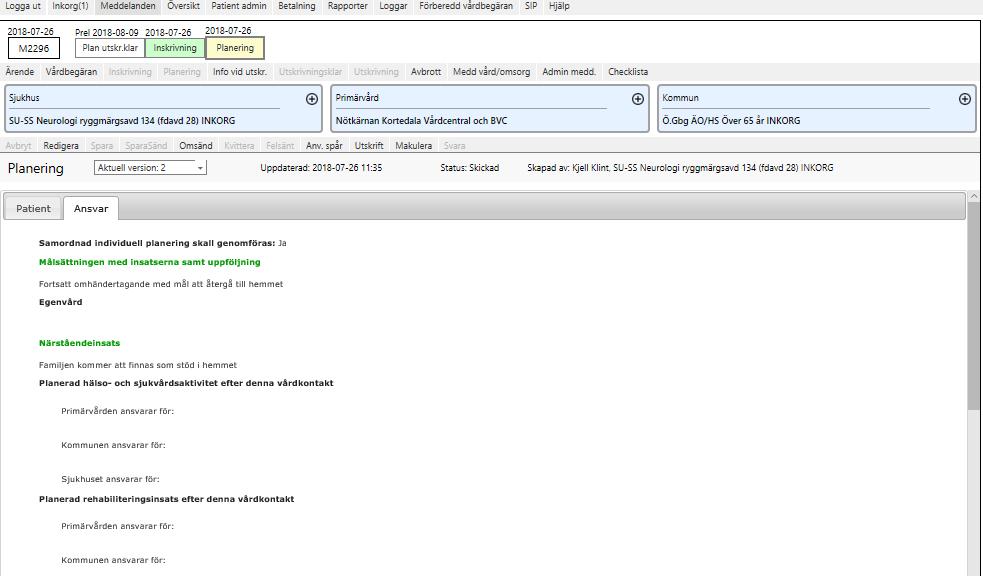Screen dimensions: 983x576
Task: Click the vertical scrollbar thumb
Action: (974, 307)
